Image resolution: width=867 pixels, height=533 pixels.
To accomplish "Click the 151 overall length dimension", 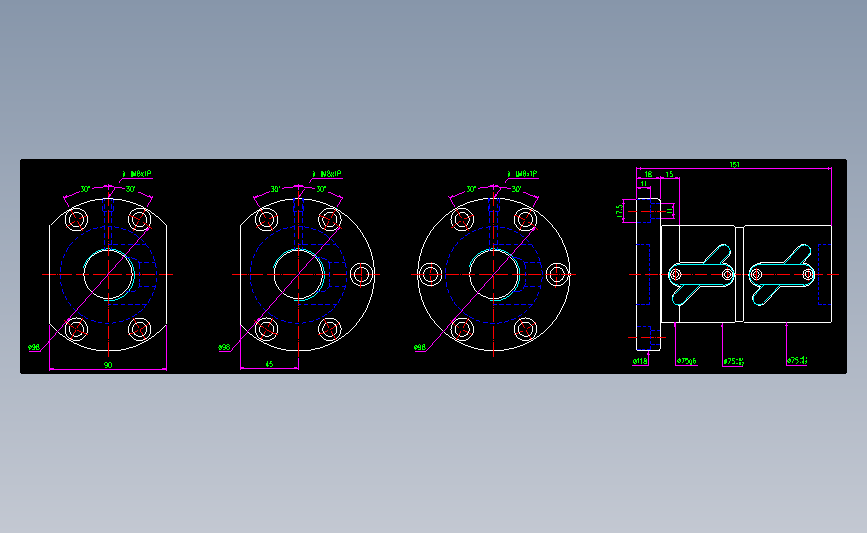I will pyautogui.click(x=734, y=164).
